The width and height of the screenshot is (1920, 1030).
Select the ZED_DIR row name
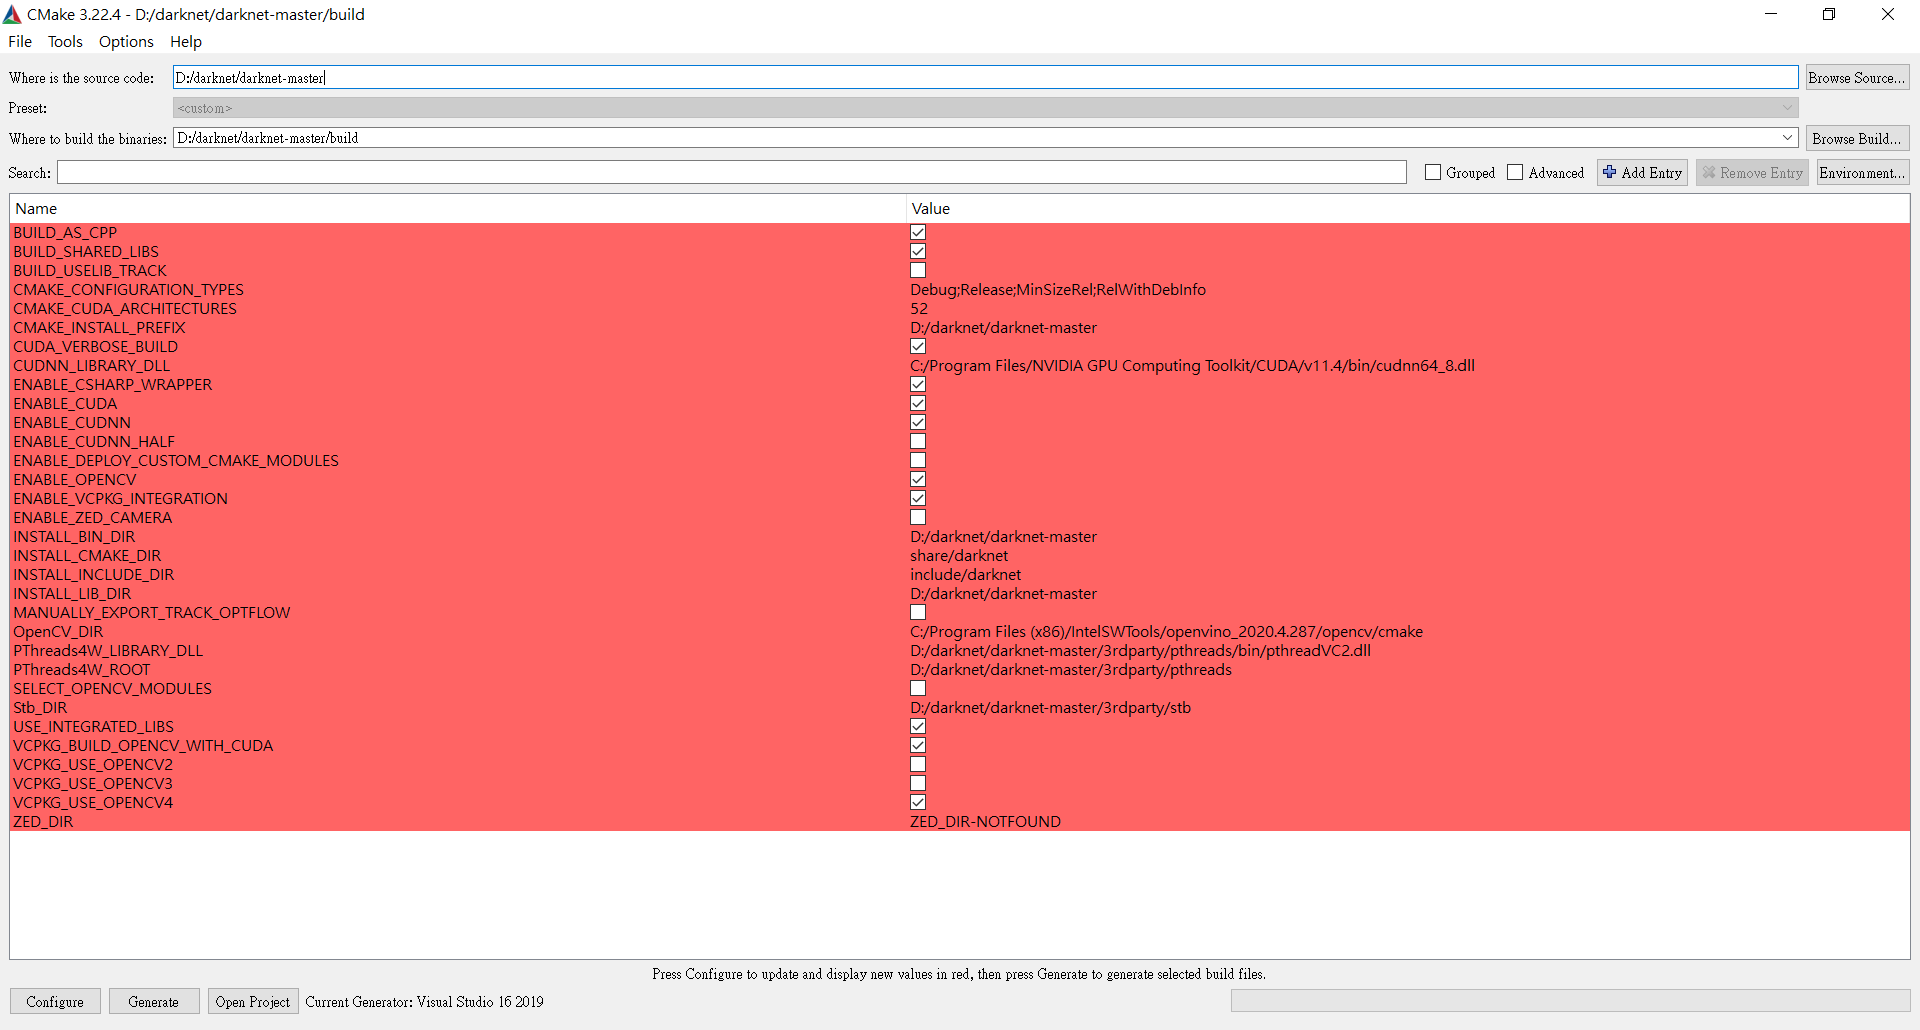pos(43,822)
